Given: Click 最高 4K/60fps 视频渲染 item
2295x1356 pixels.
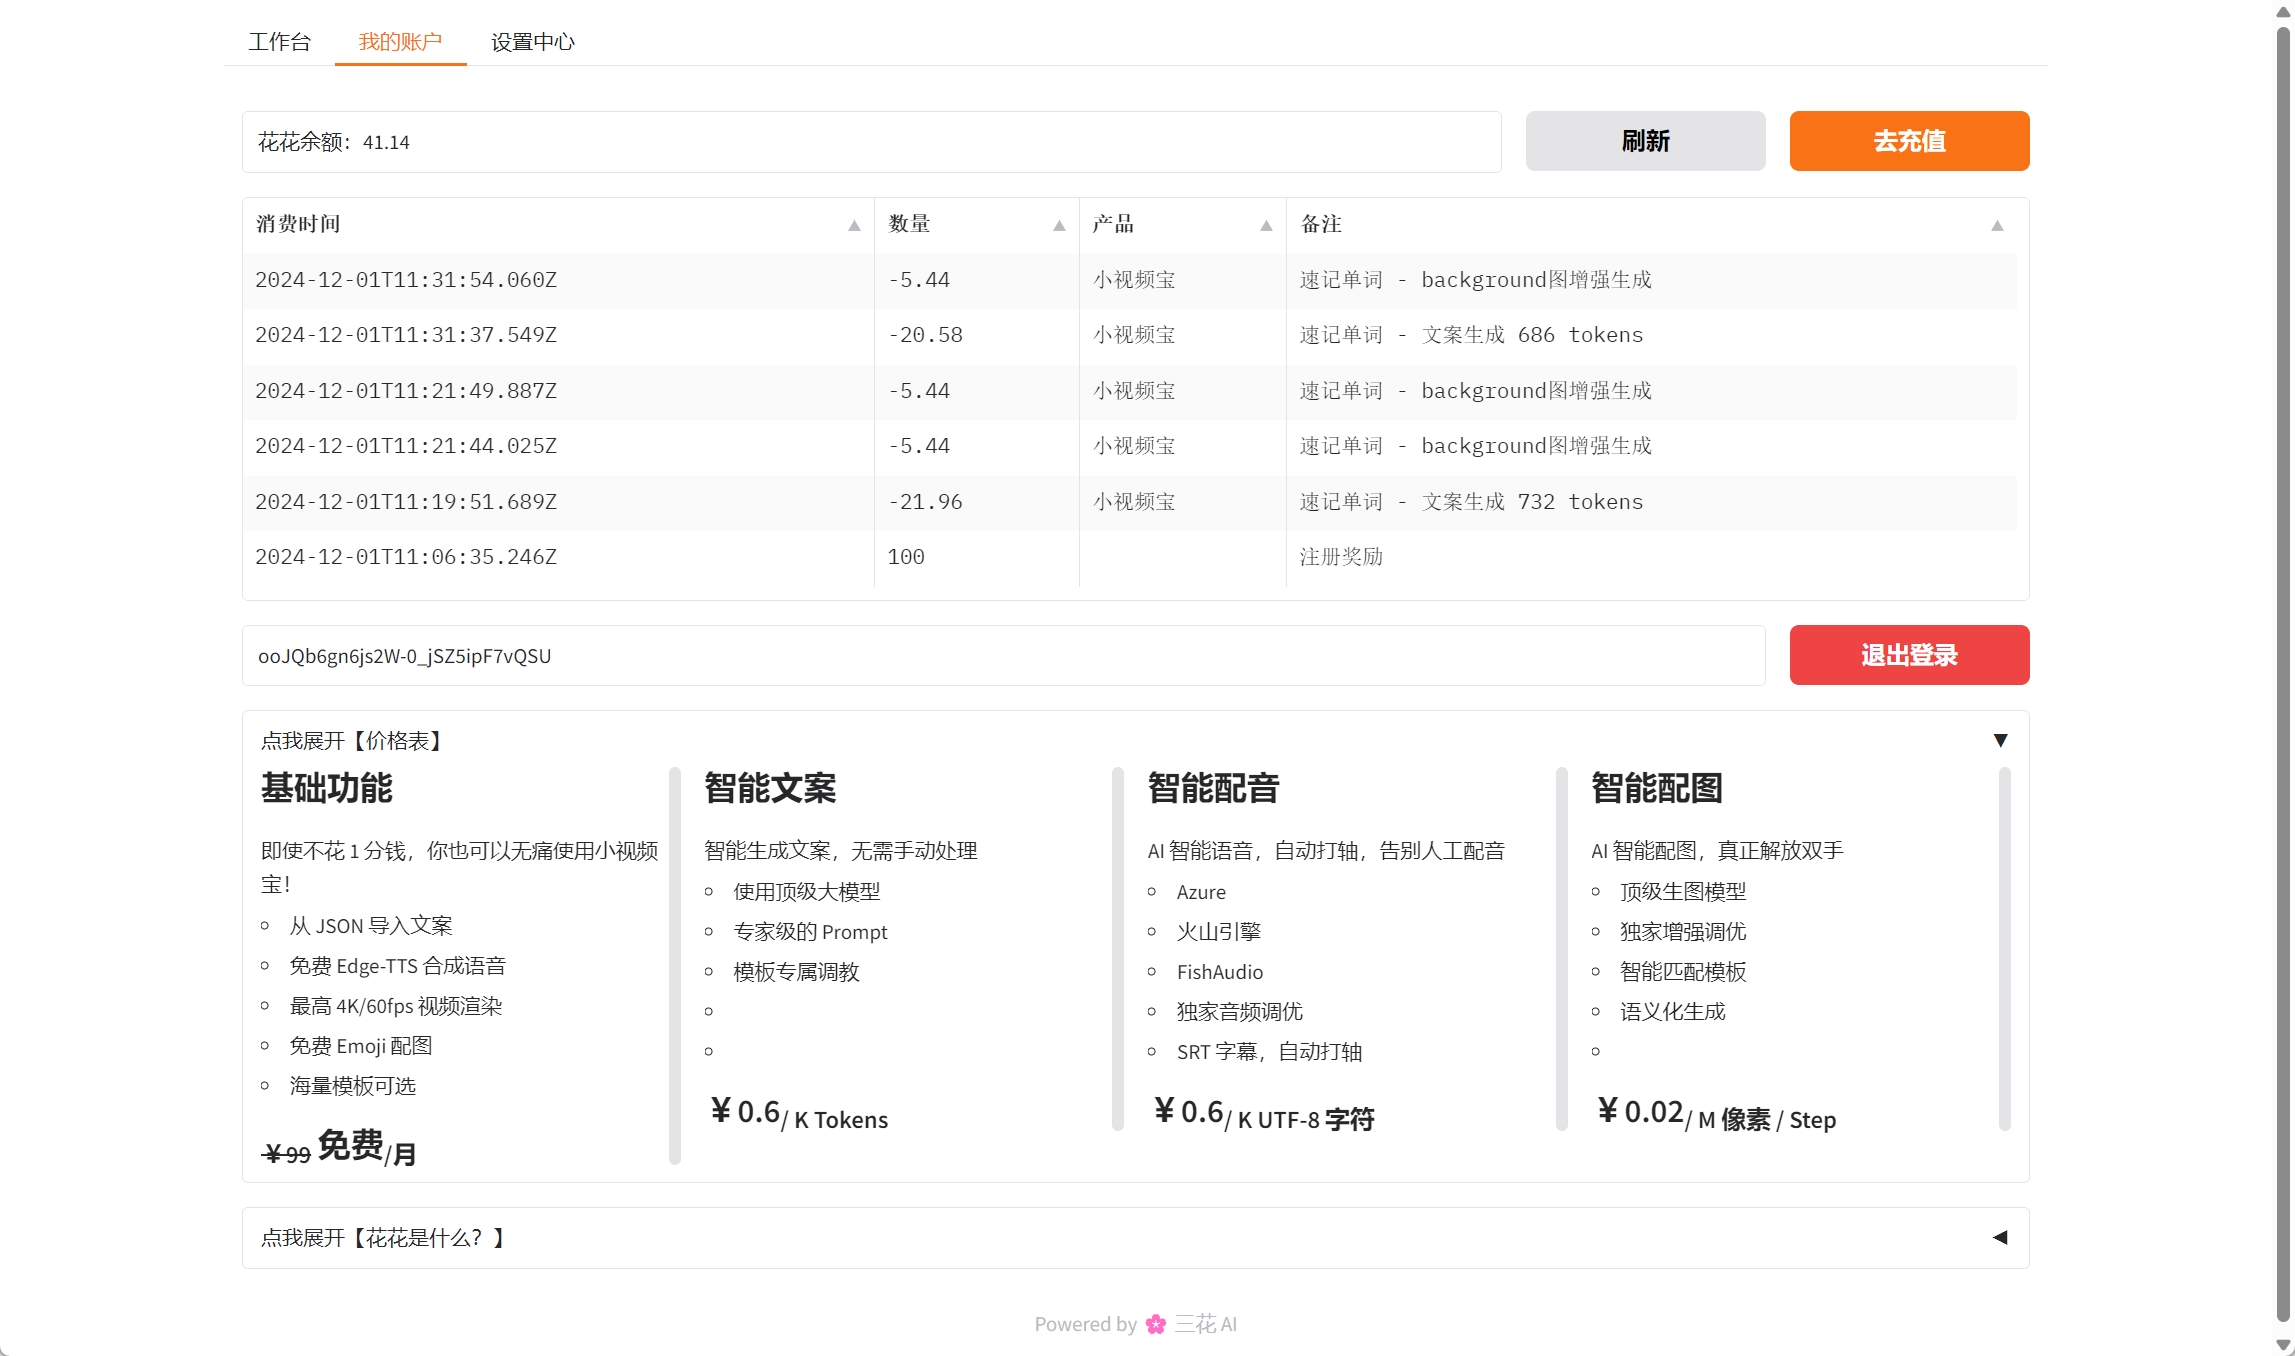Looking at the screenshot, I should [396, 1006].
